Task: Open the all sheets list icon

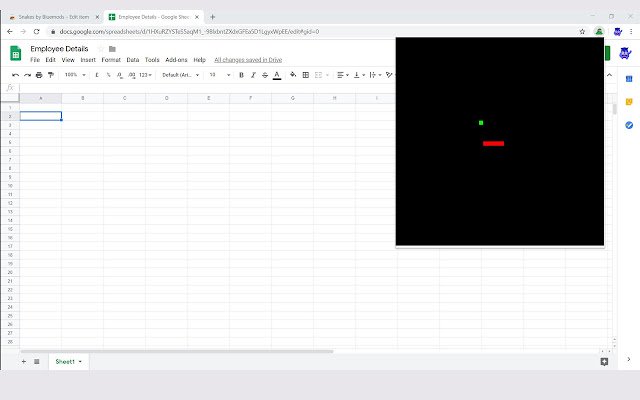Action: (37, 362)
